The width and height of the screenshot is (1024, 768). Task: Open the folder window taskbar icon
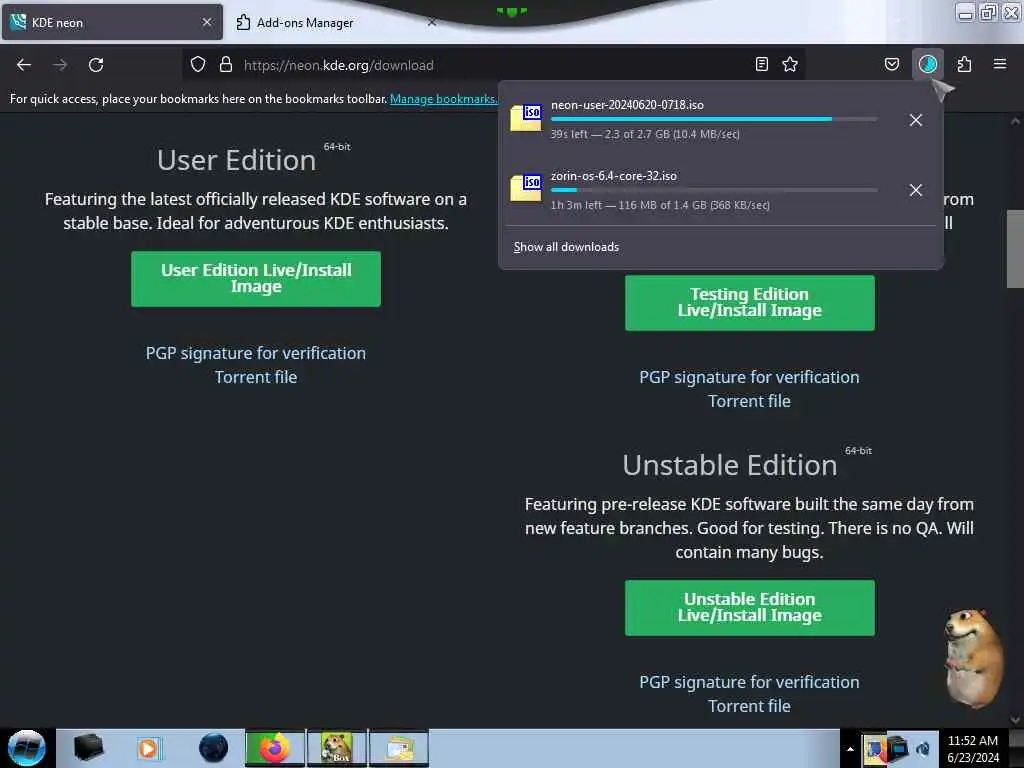tap(399, 748)
